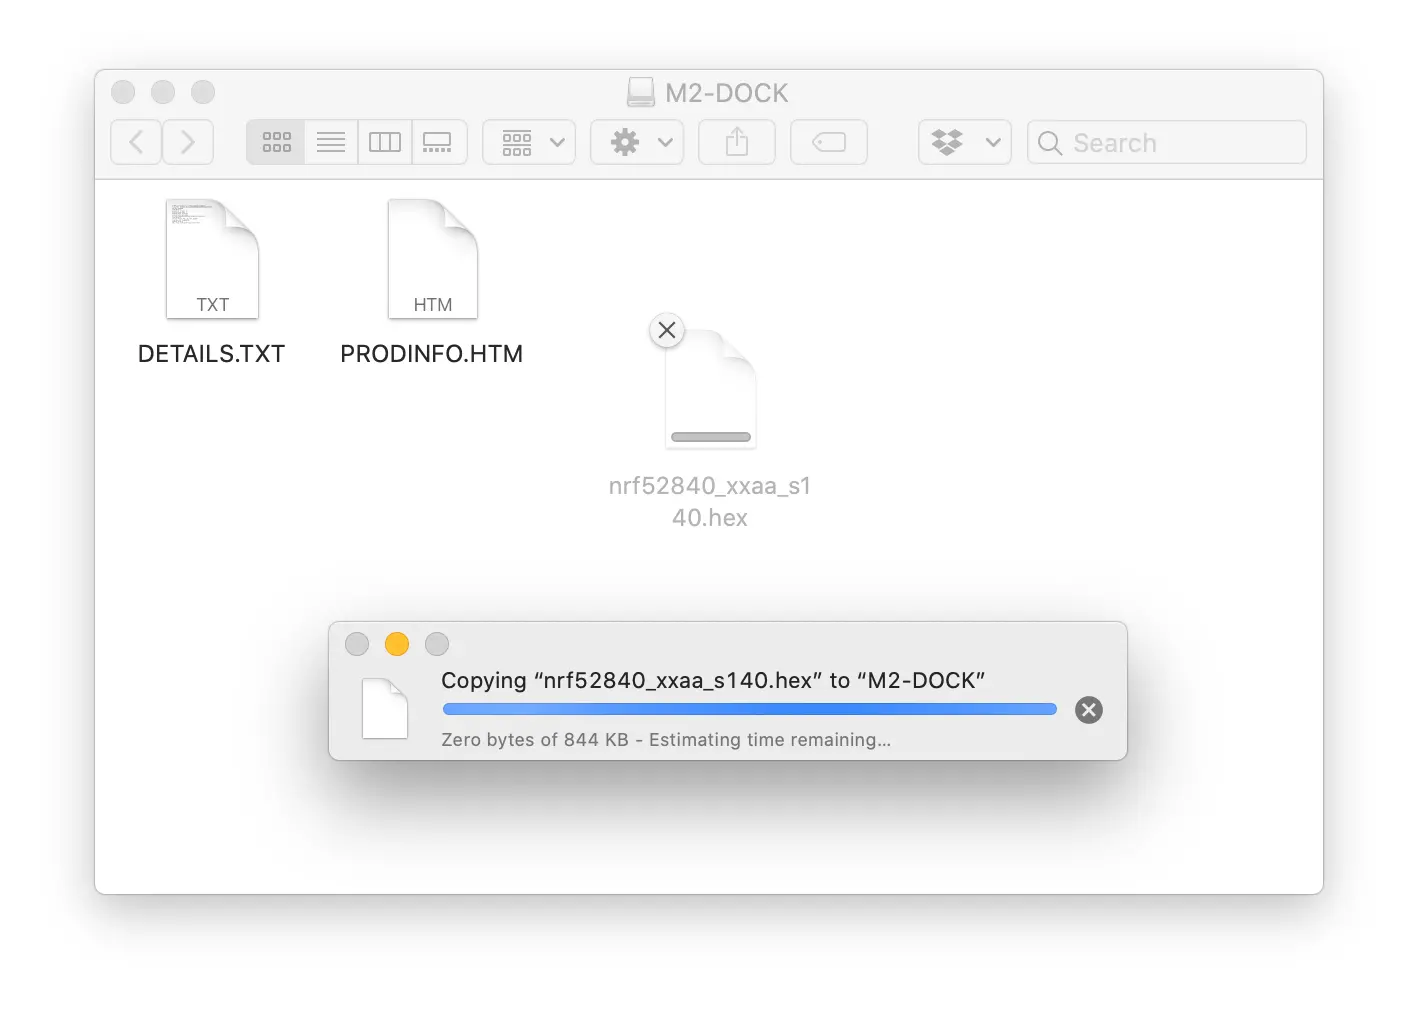Focus the Search field
This screenshot has height=1013, width=1419.
(1167, 142)
